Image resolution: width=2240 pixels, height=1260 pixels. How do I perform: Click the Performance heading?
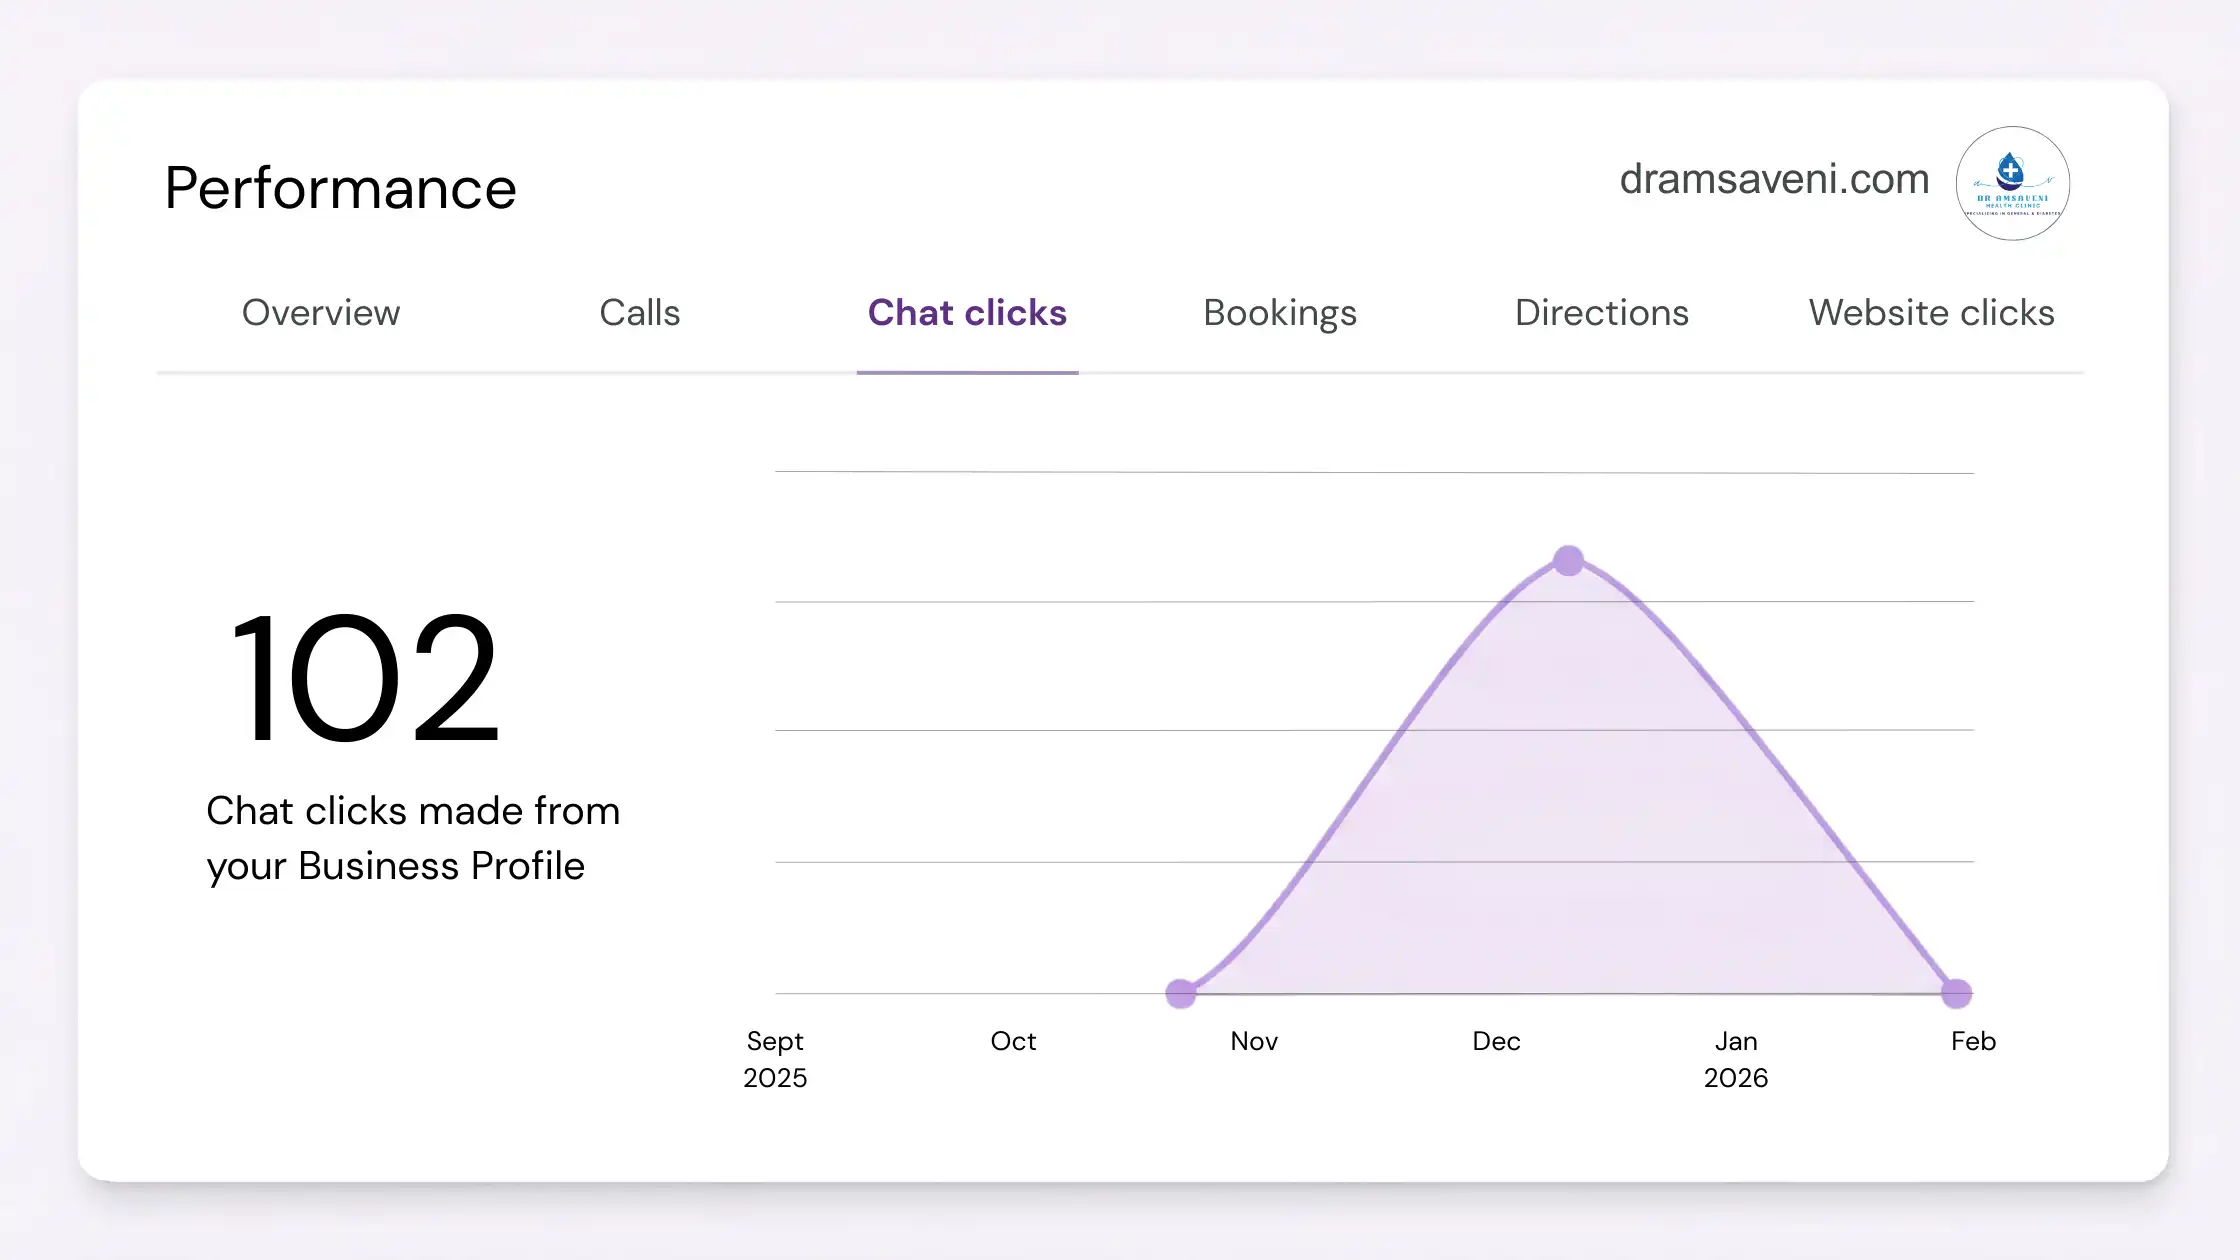click(x=340, y=188)
